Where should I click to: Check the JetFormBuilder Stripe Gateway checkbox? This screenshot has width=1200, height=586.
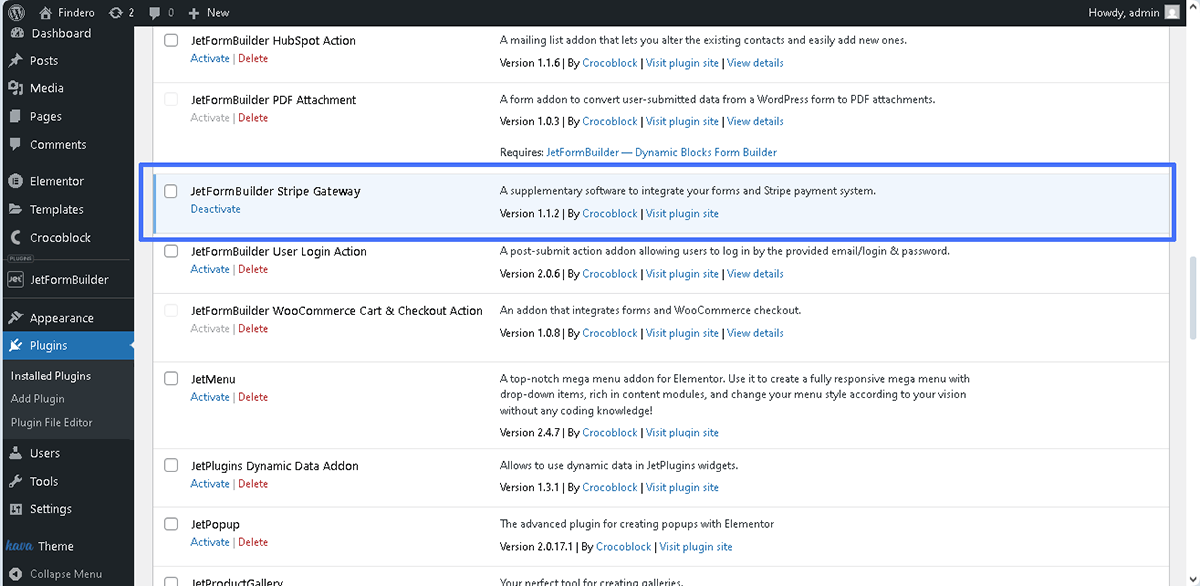[171, 190]
